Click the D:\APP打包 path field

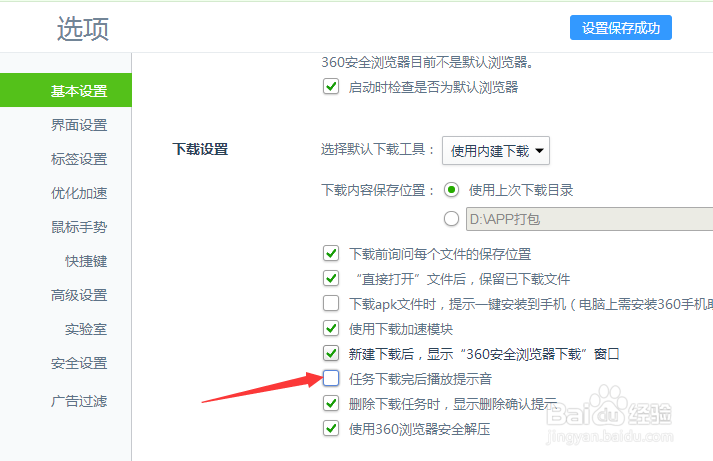tap(589, 219)
